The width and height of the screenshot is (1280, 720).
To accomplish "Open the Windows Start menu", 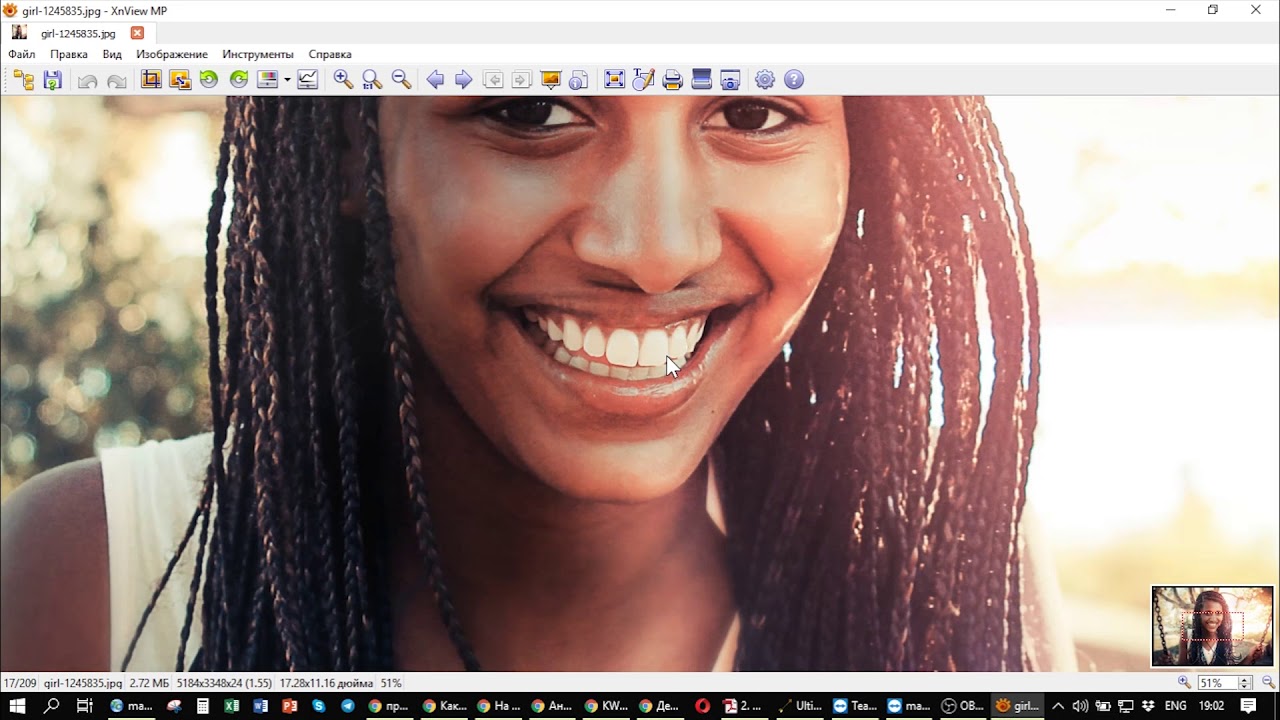I will (17, 705).
